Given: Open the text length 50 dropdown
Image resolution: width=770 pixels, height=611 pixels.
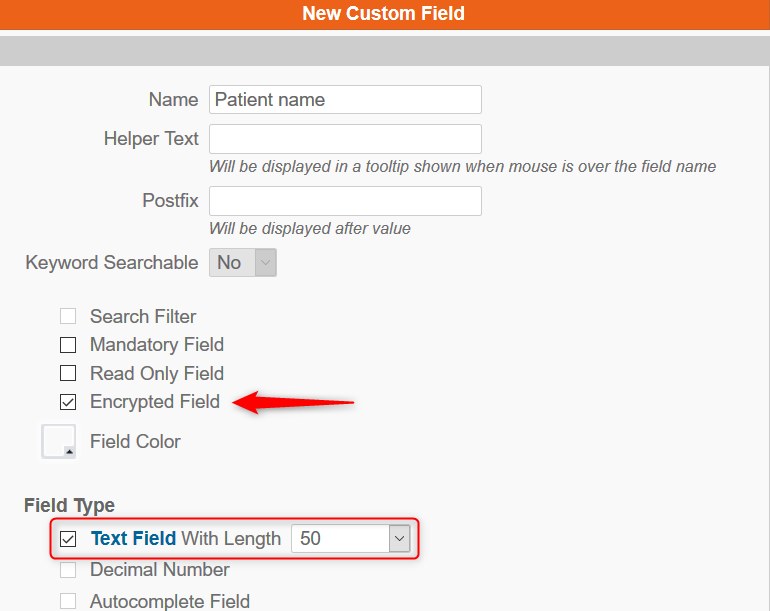Looking at the screenshot, I should pos(351,539).
